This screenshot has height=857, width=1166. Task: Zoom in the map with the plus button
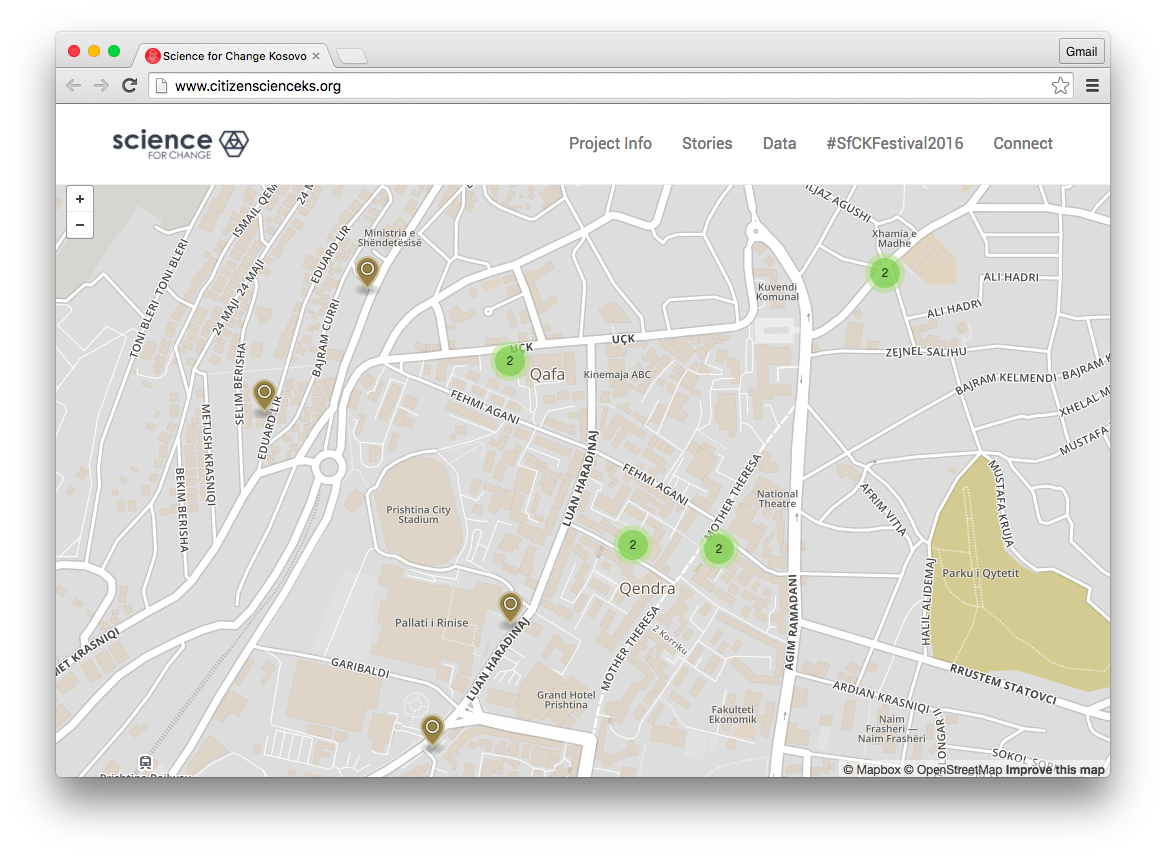coord(80,199)
